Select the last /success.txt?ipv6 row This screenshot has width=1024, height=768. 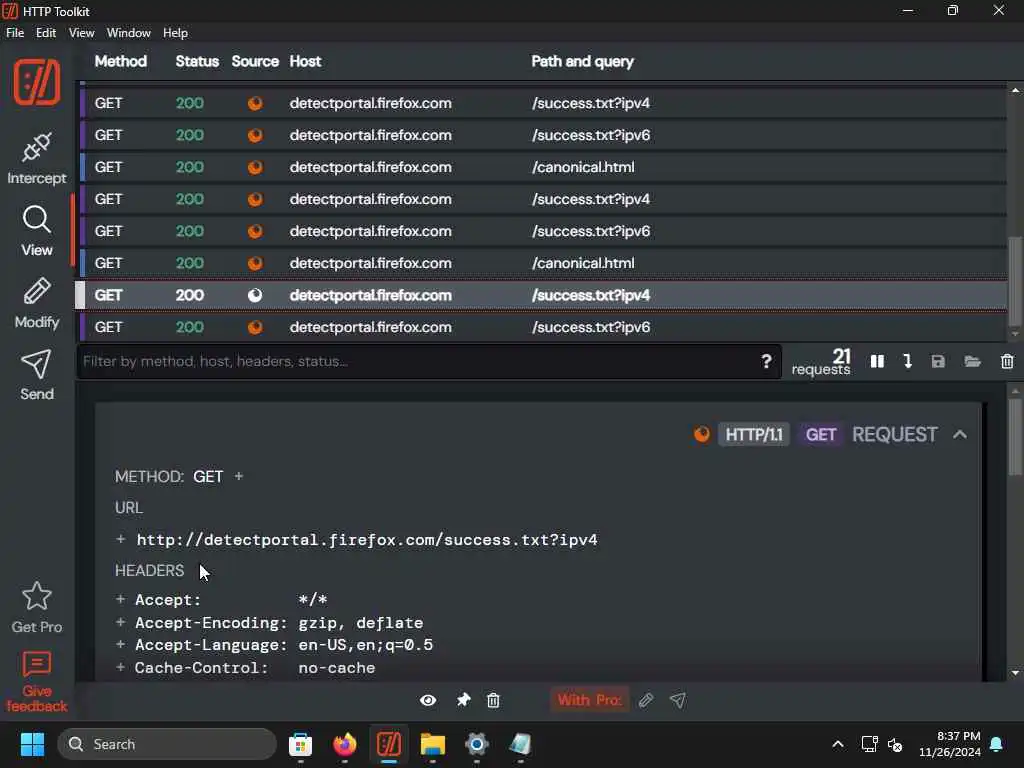[x=543, y=327]
